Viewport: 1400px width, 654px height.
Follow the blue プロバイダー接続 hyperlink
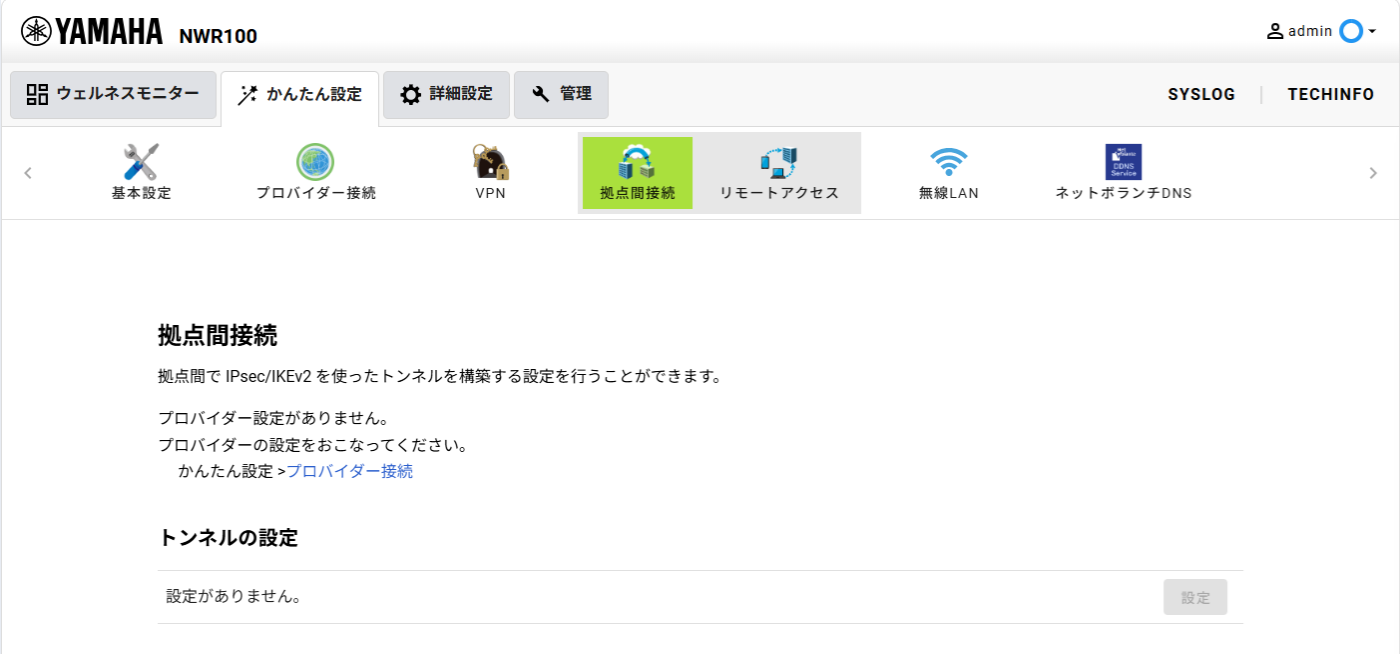350,471
